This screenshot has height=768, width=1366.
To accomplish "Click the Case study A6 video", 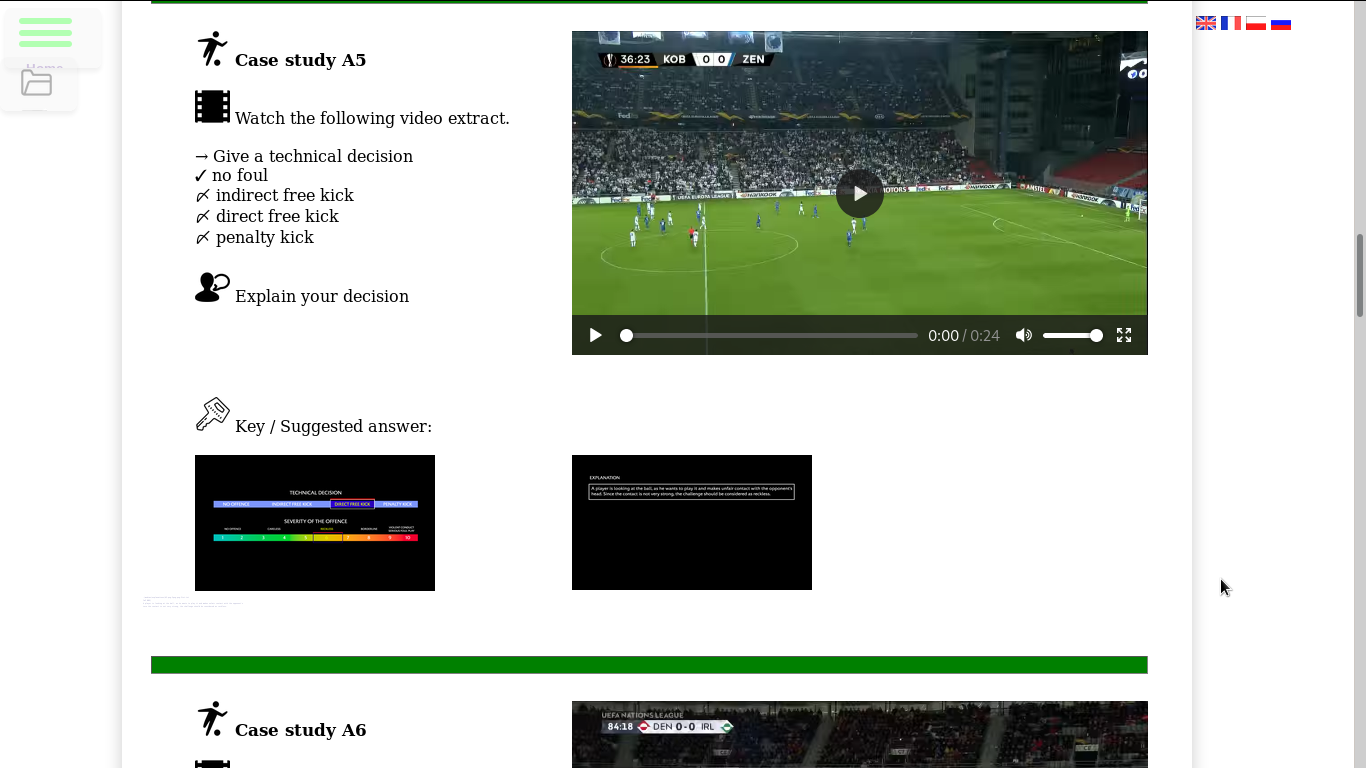I will pos(859,734).
